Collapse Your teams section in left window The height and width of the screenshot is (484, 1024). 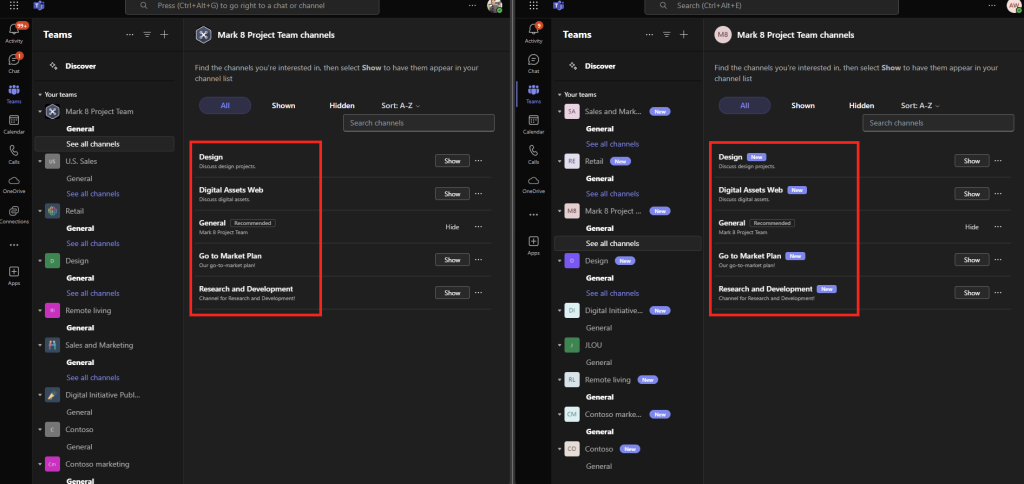pyautogui.click(x=40, y=95)
